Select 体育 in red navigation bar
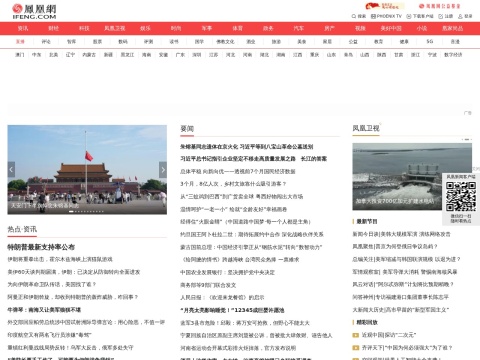The height and width of the screenshot is (360, 480). 237,28
